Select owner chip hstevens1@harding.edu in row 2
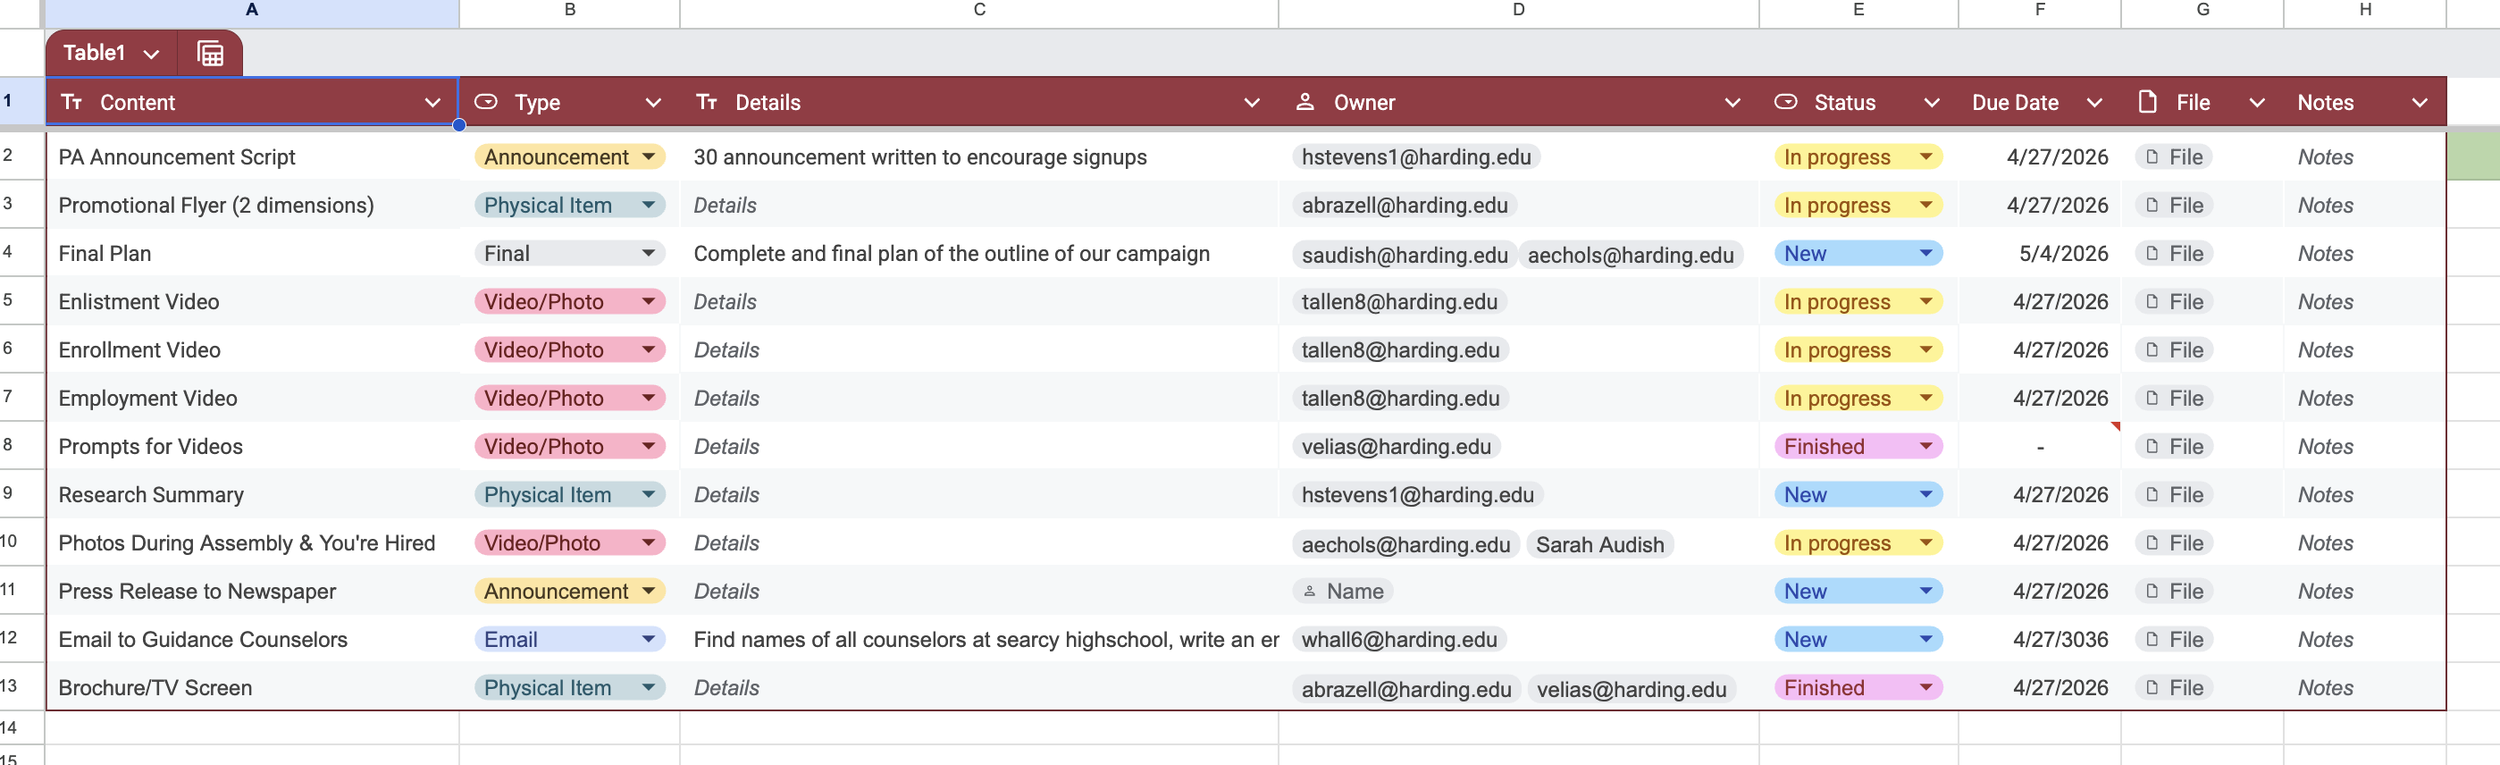The width and height of the screenshot is (2500, 765). click(1416, 157)
